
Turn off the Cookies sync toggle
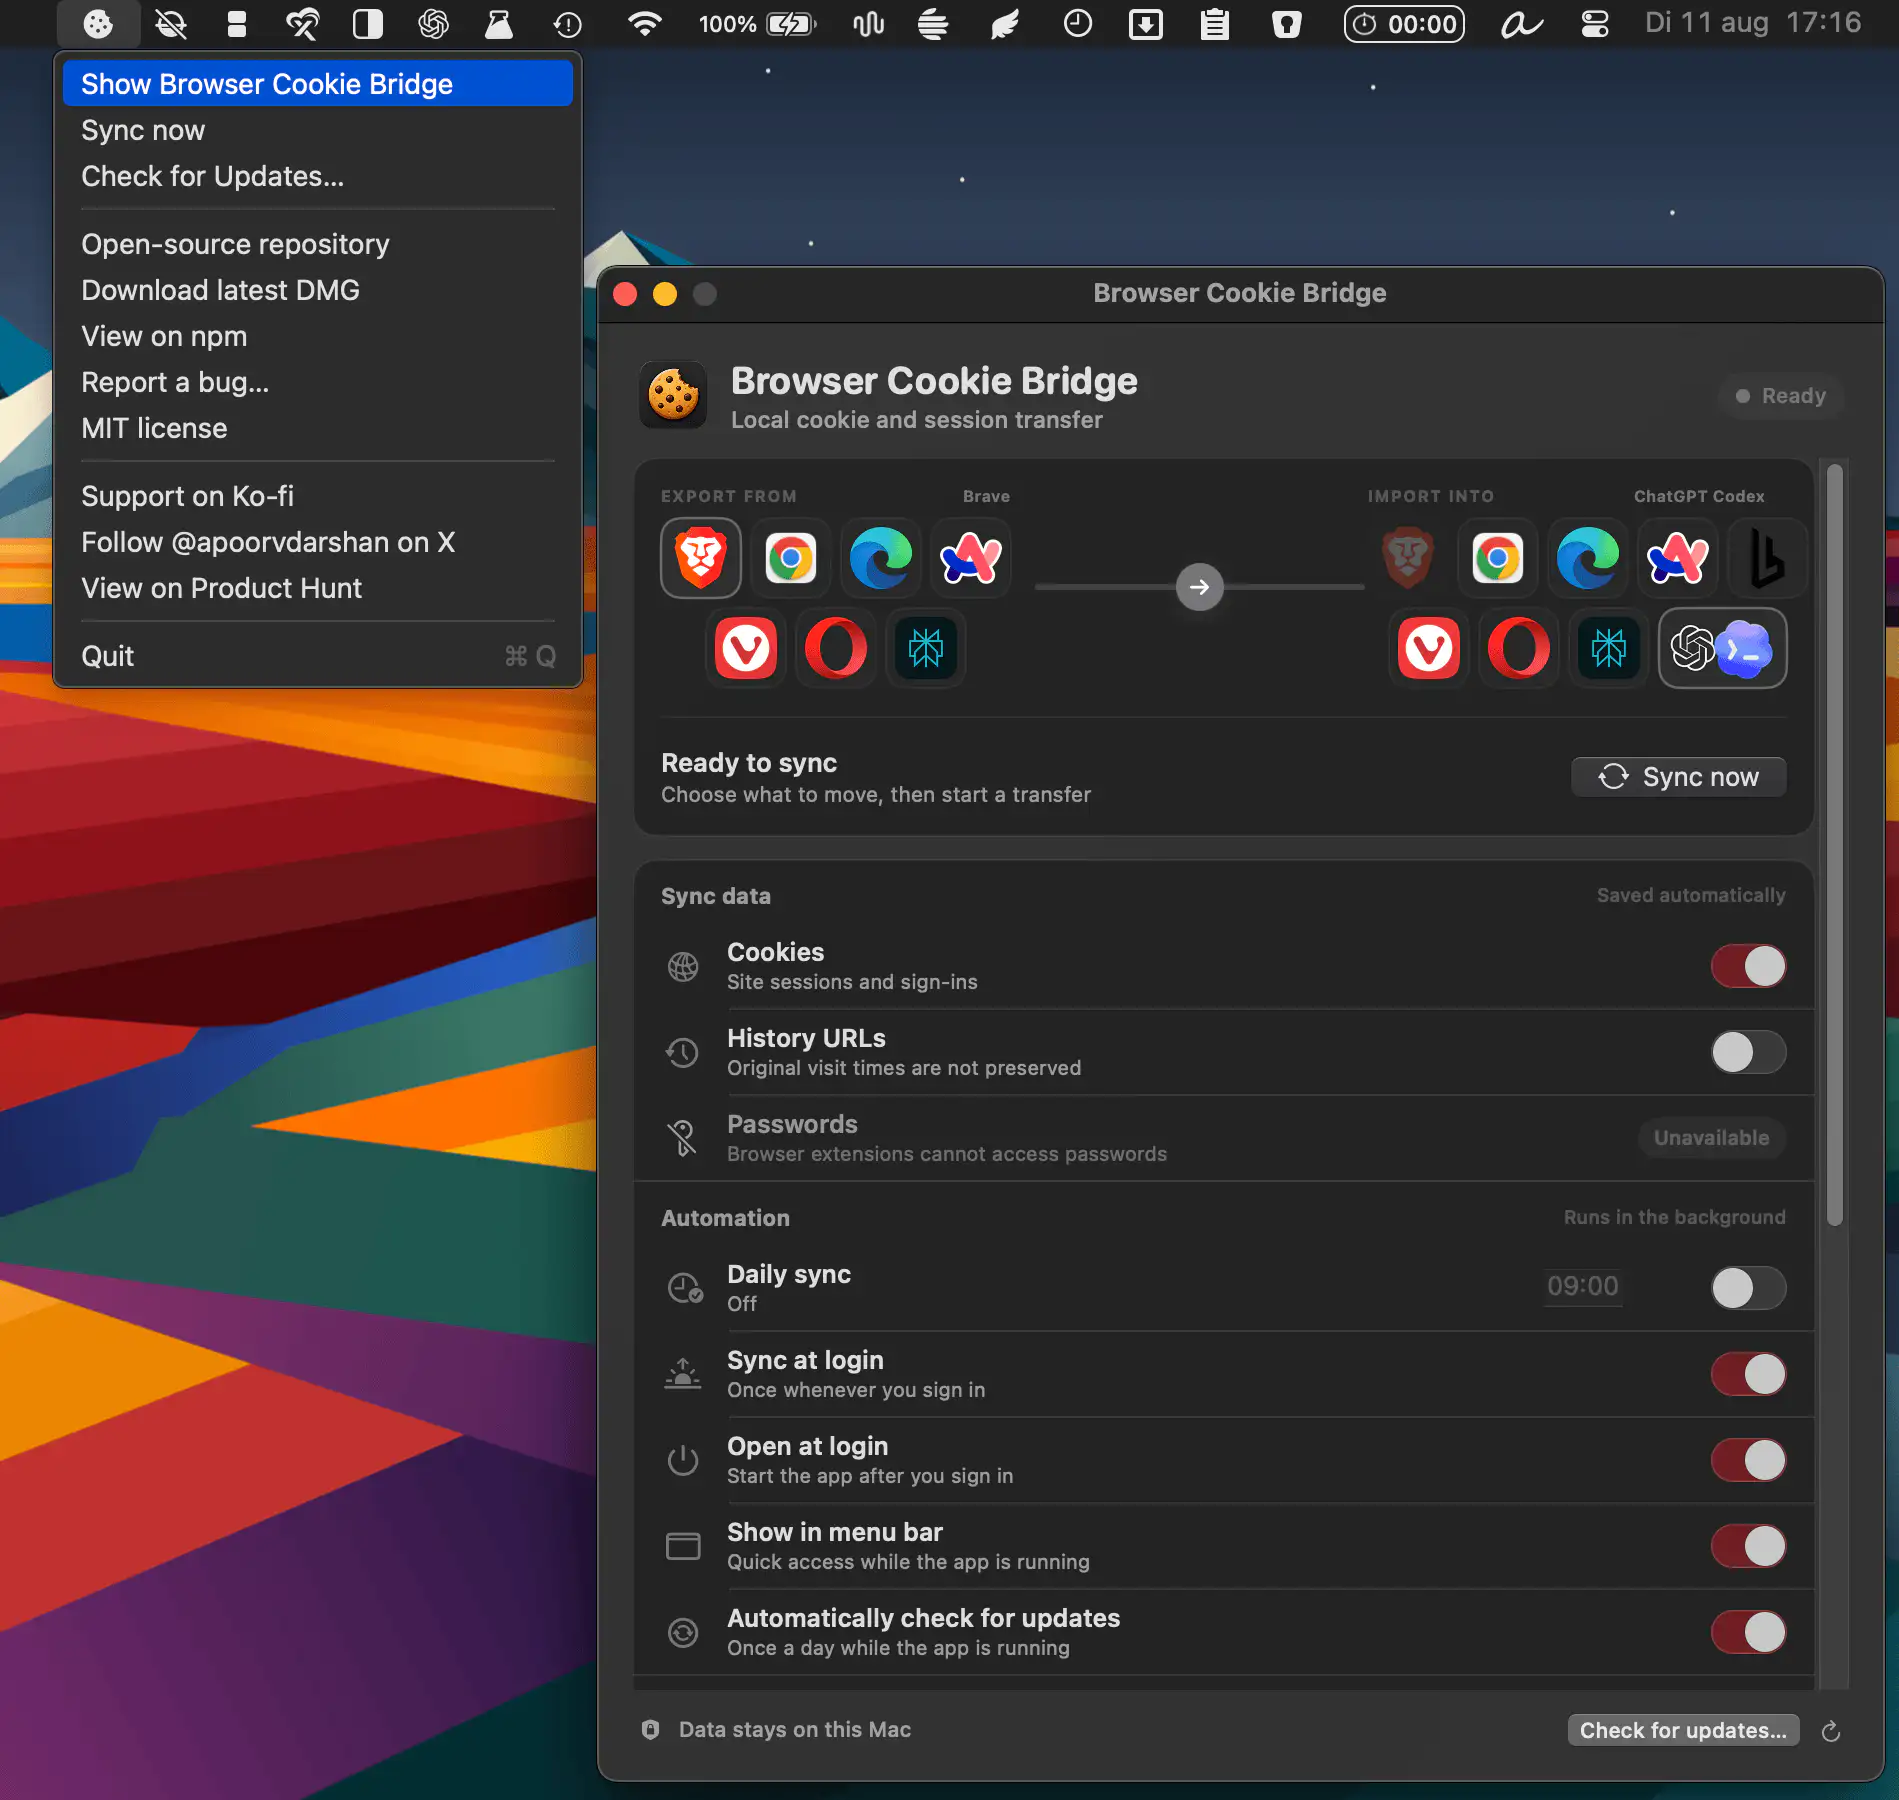1748,966
